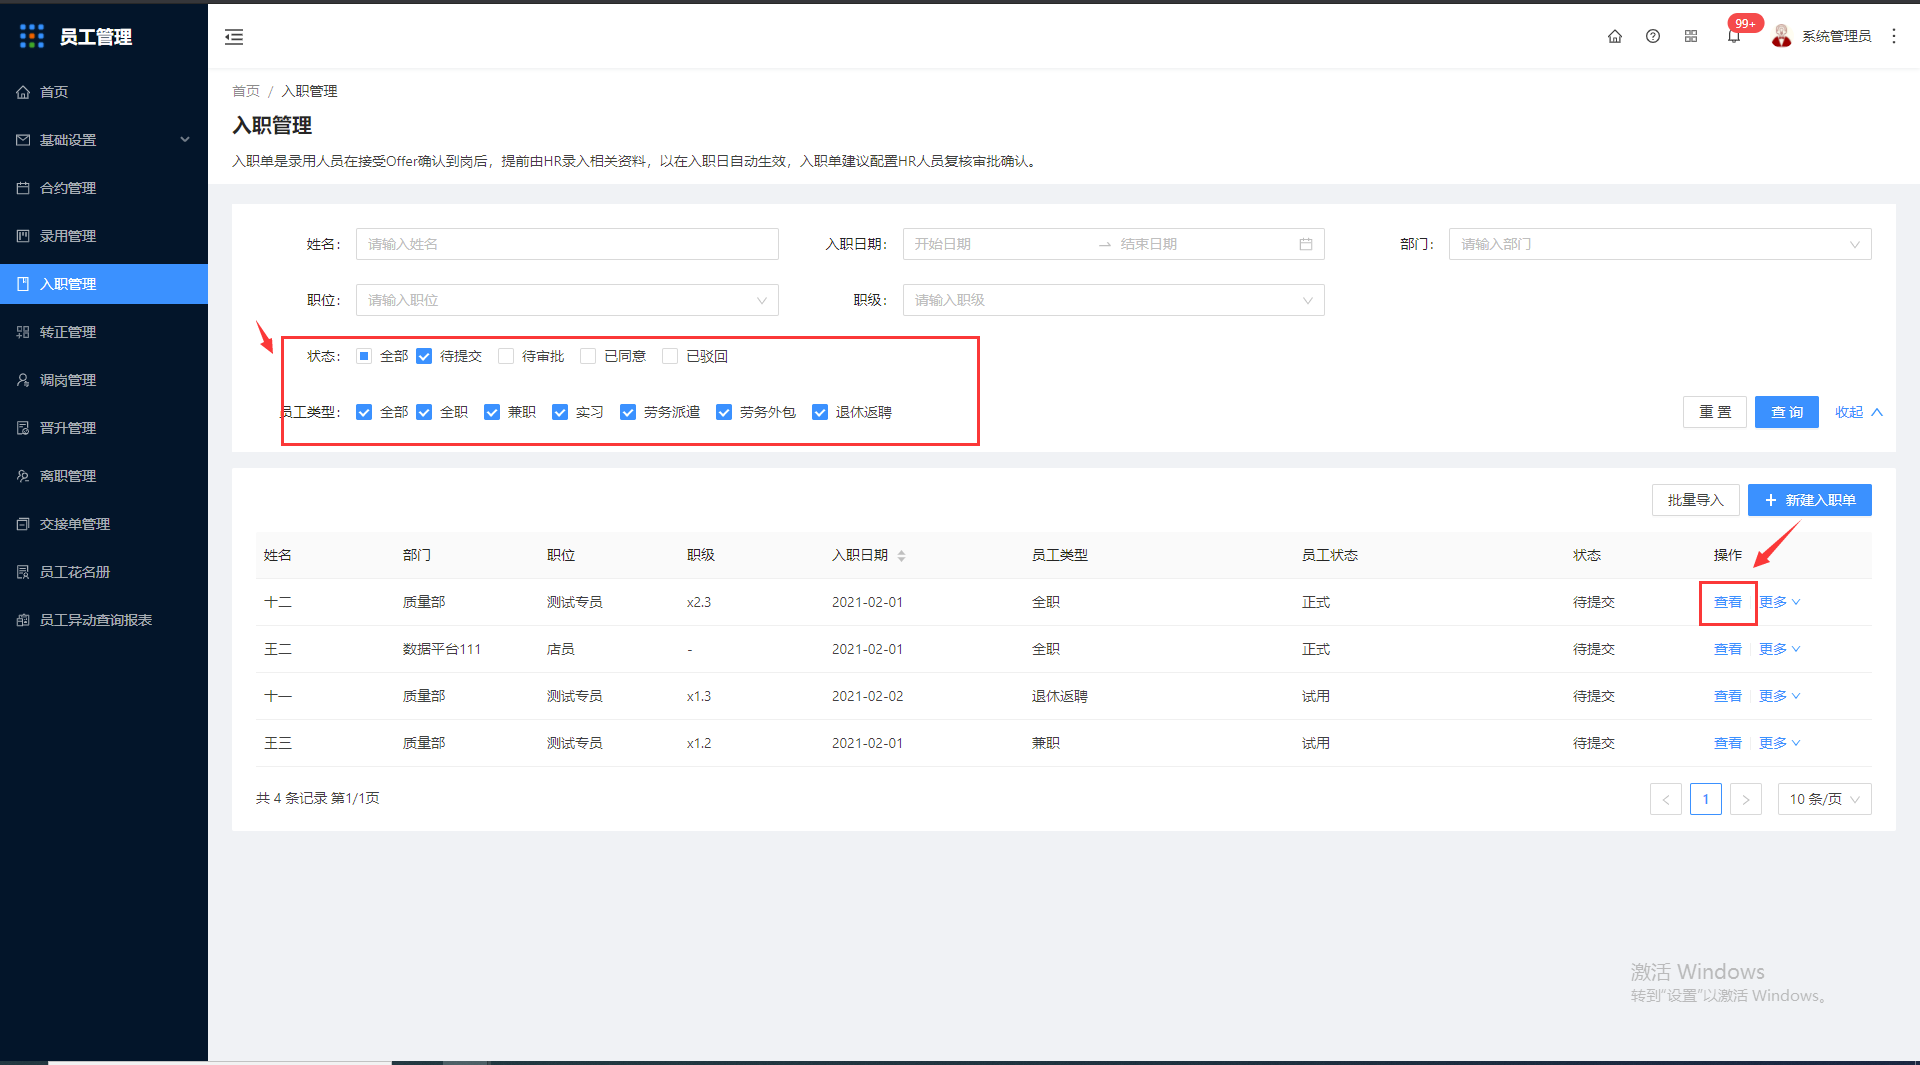Collapse filters with the 收起 link
The height and width of the screenshot is (1065, 1920).
pos(1858,412)
